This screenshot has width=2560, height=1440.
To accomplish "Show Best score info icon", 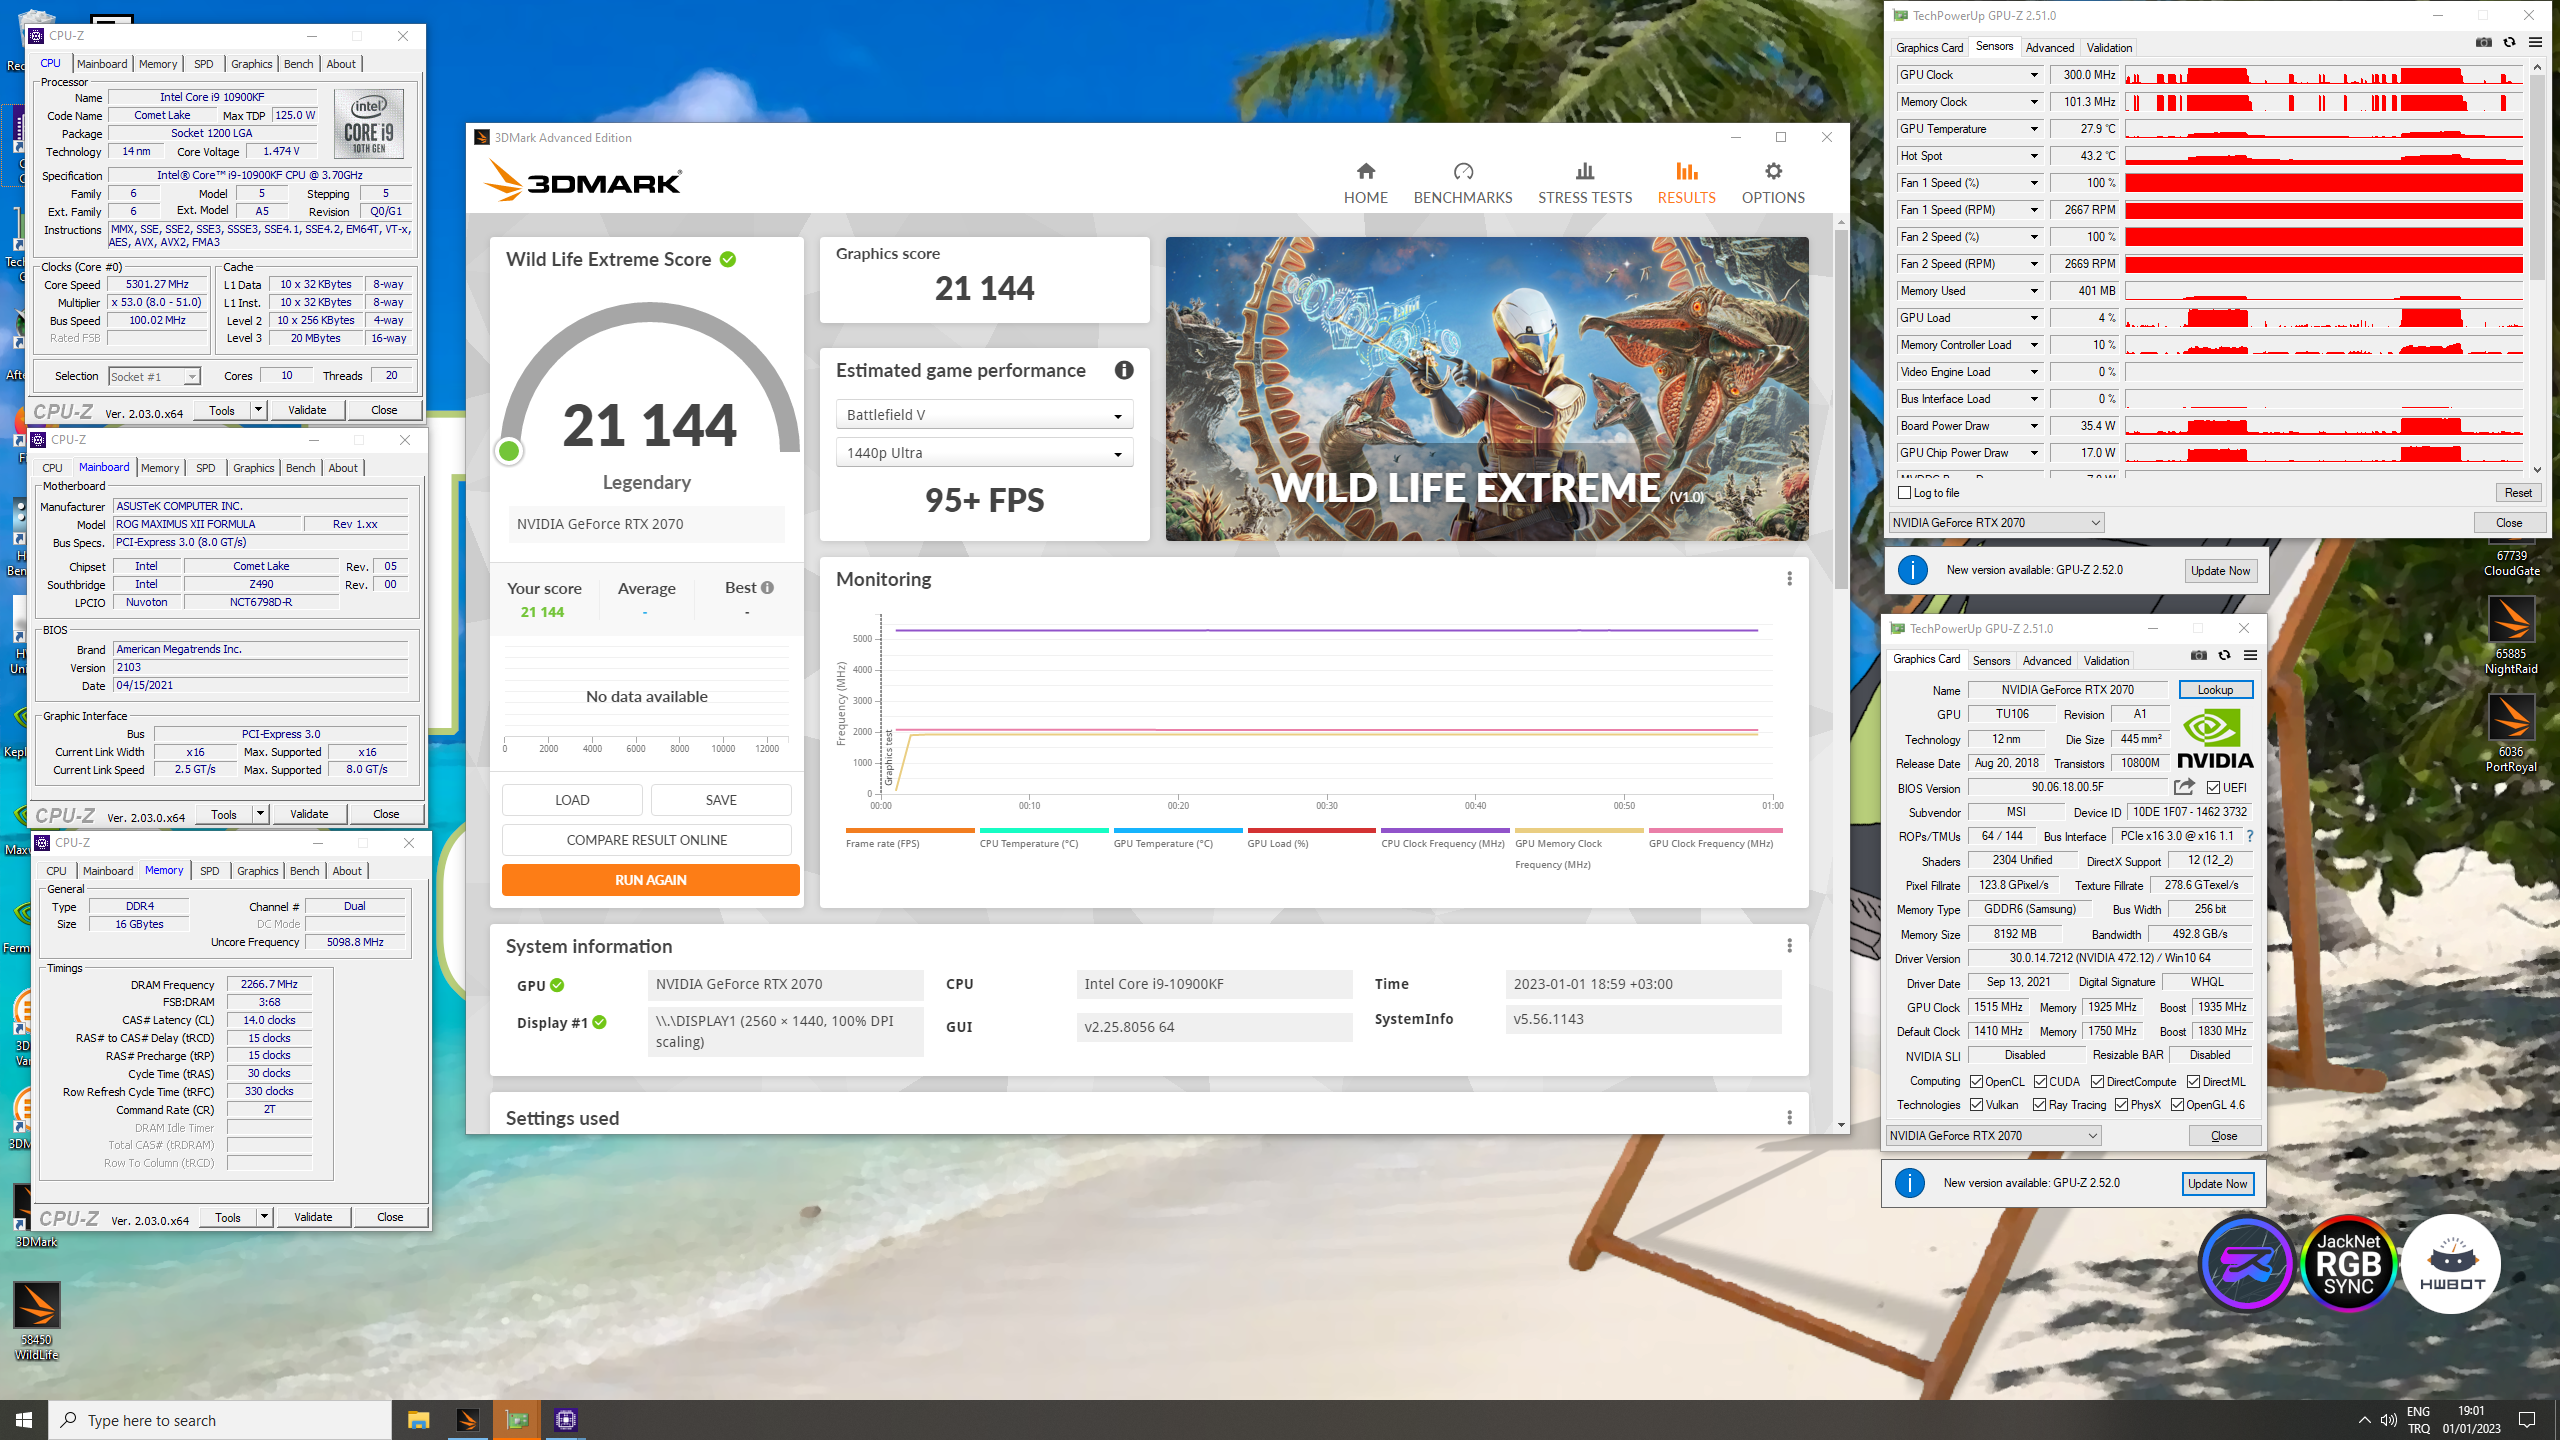I will point(767,588).
